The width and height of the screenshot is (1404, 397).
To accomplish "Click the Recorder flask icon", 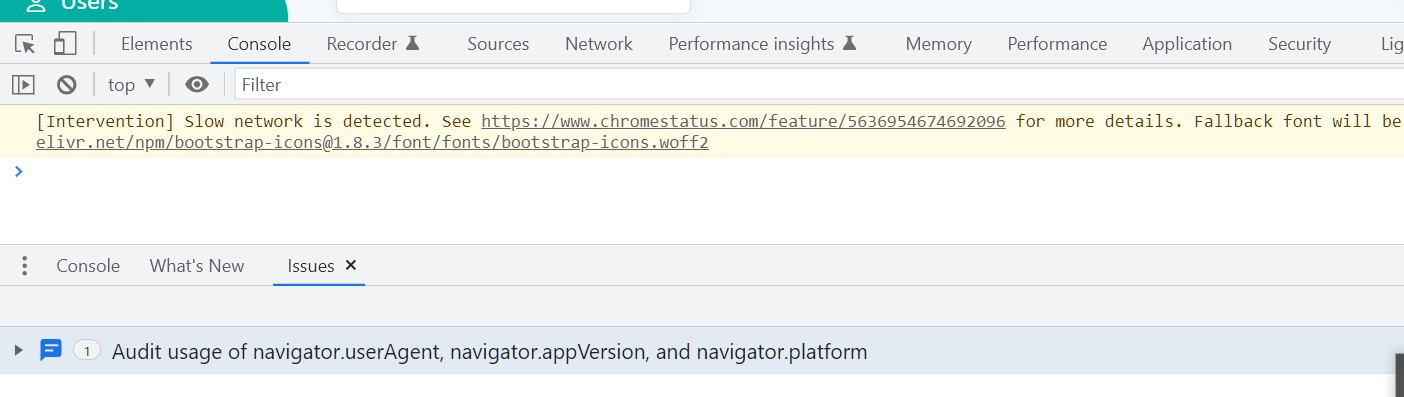I will point(412,43).
